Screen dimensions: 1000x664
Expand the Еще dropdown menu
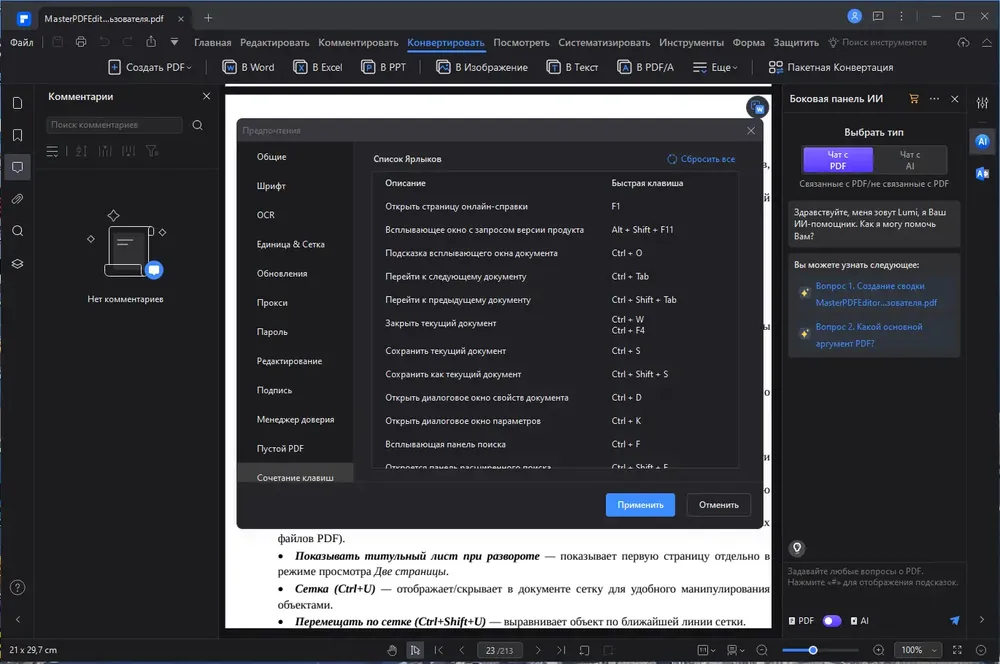(x=716, y=67)
